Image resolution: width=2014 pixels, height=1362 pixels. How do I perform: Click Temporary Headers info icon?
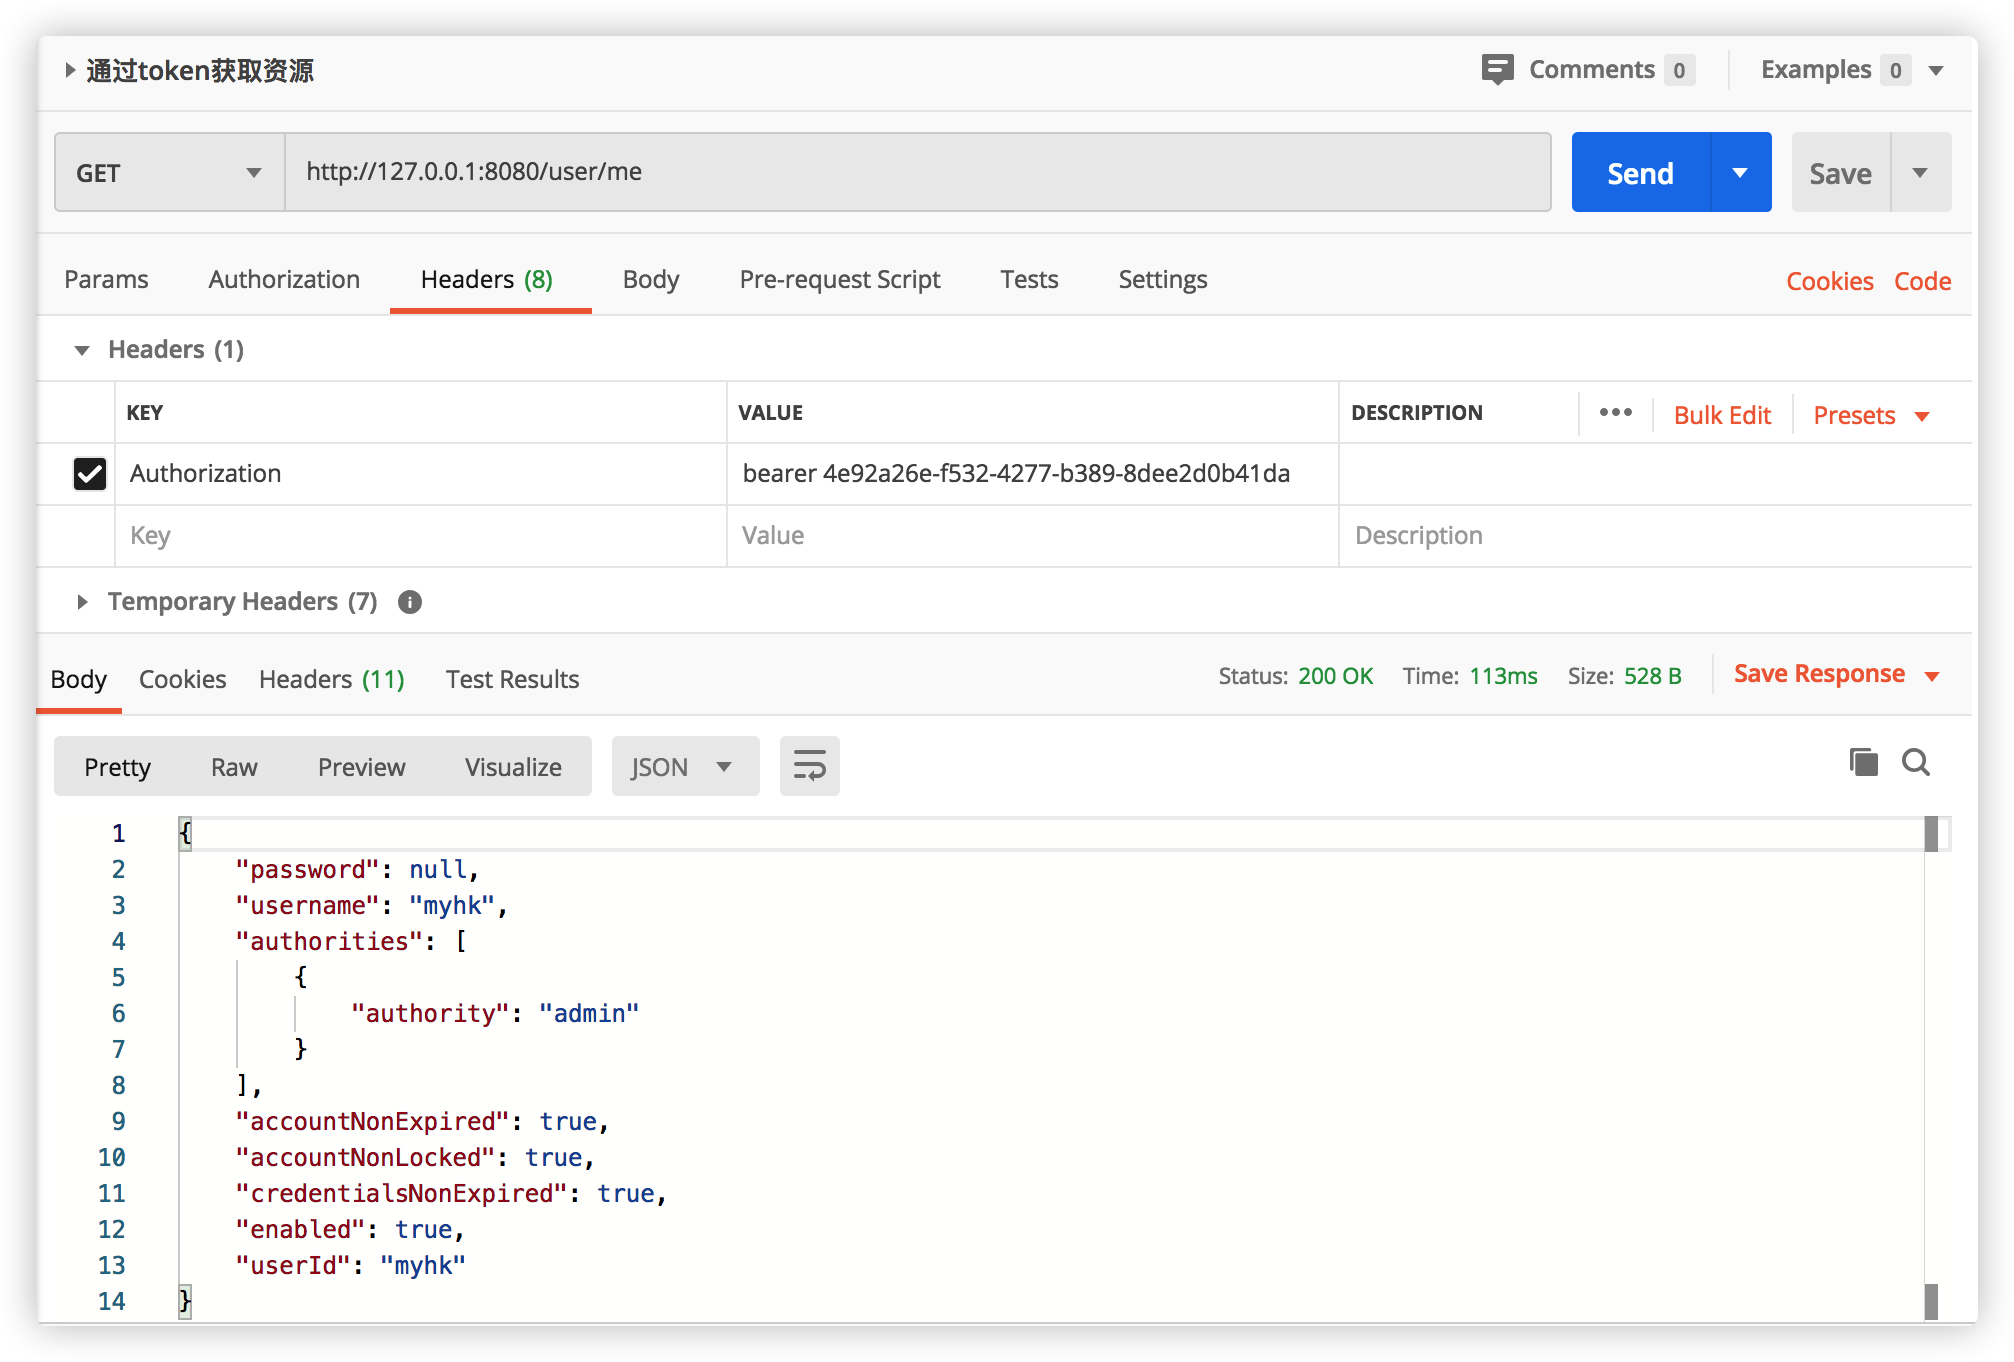(410, 602)
